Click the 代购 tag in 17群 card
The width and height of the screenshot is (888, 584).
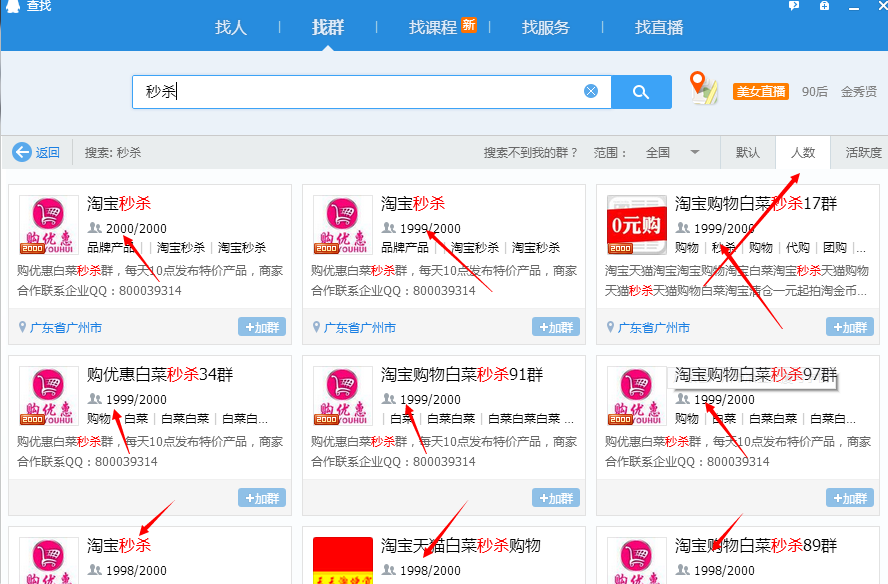pyautogui.click(x=797, y=248)
